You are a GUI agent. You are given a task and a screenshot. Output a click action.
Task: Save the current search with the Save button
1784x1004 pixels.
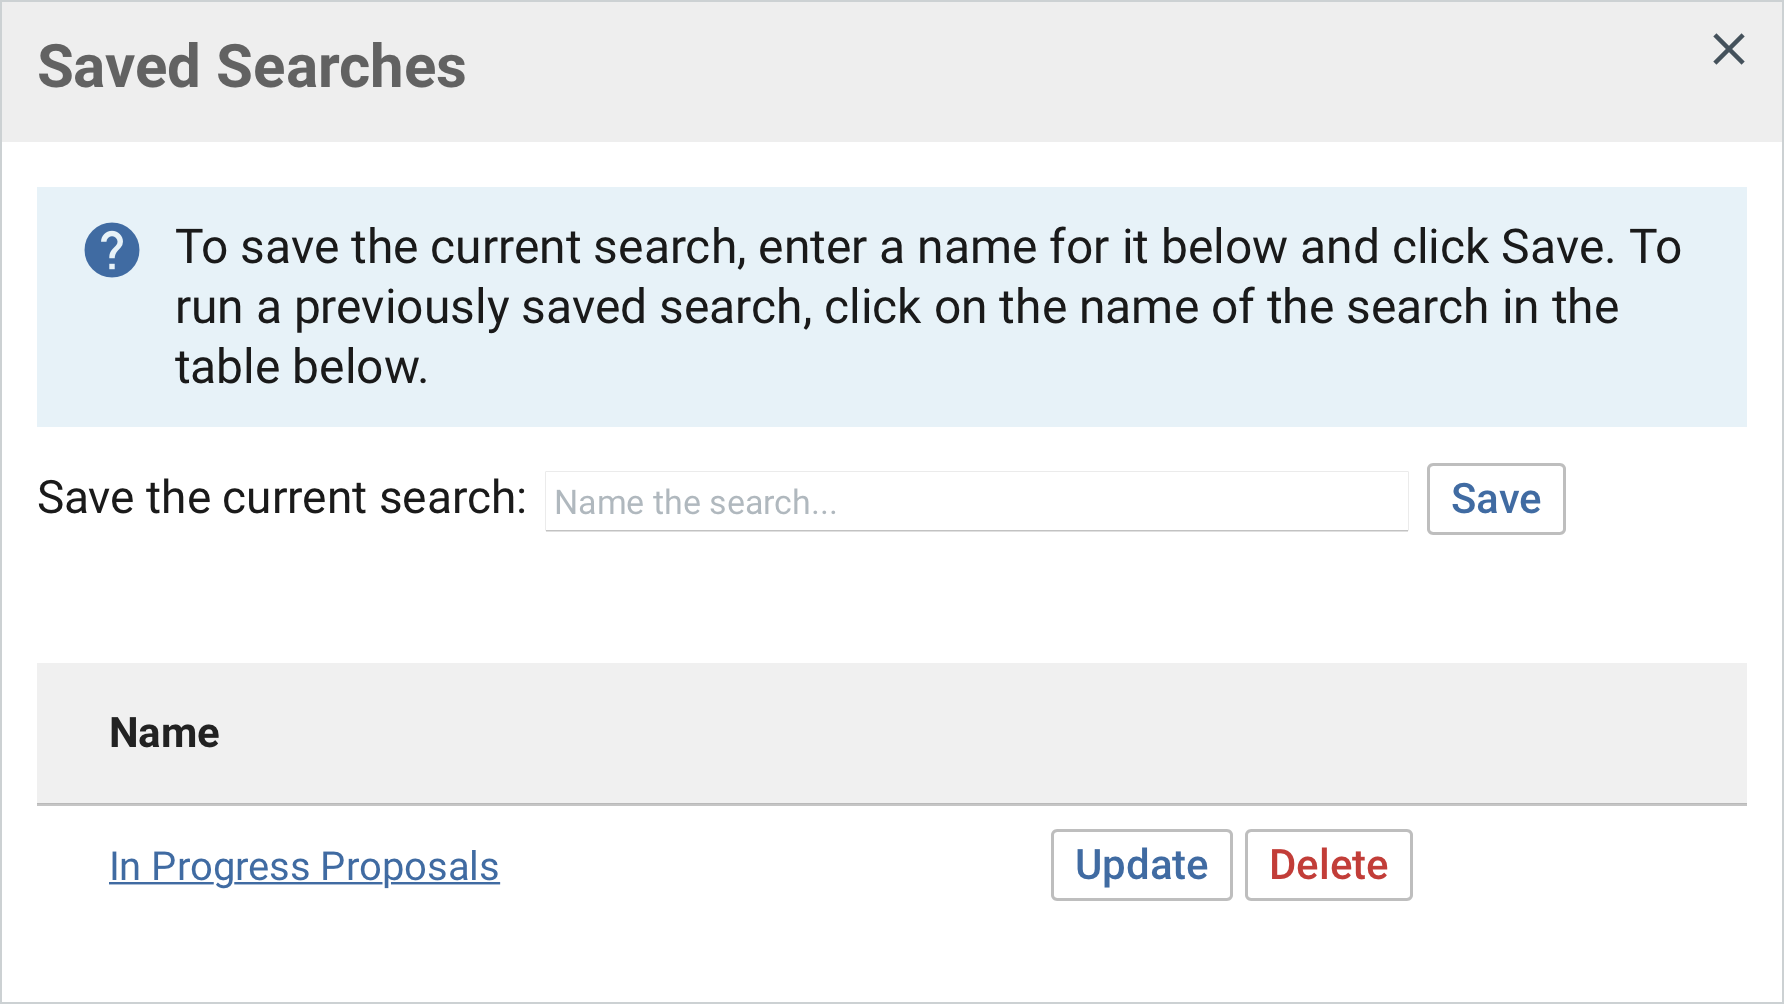[x=1495, y=499]
